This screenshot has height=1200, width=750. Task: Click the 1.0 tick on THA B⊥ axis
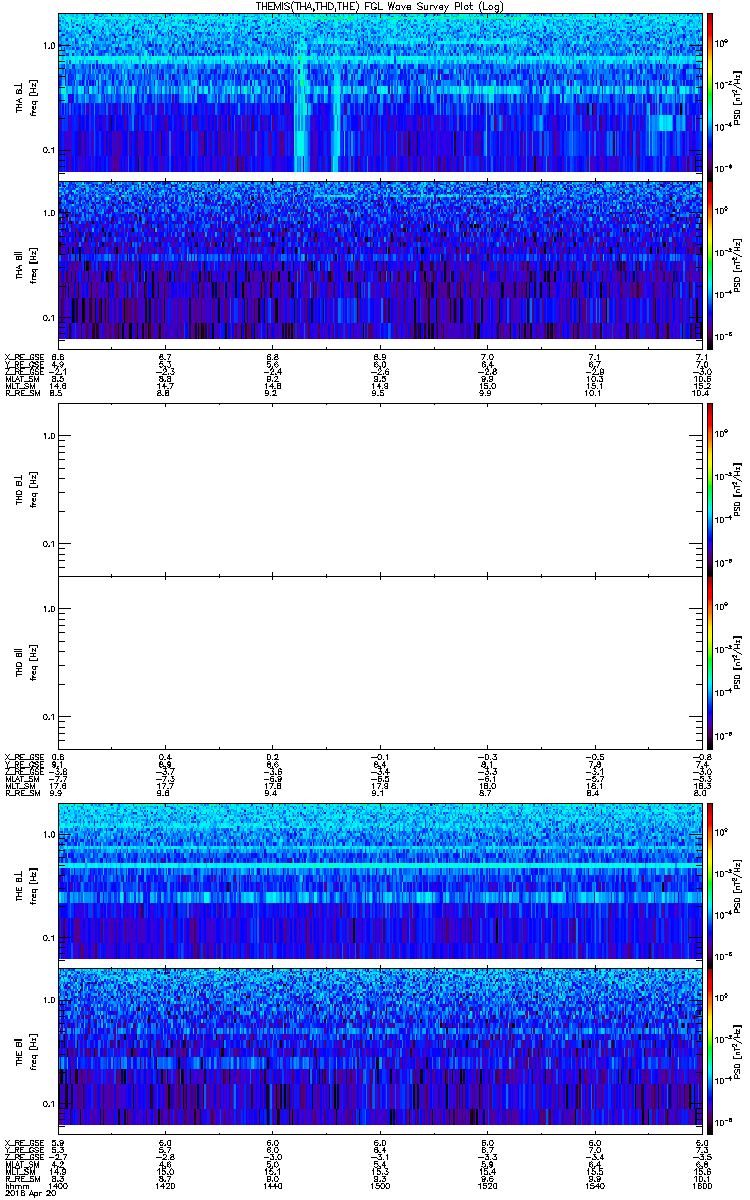point(48,46)
